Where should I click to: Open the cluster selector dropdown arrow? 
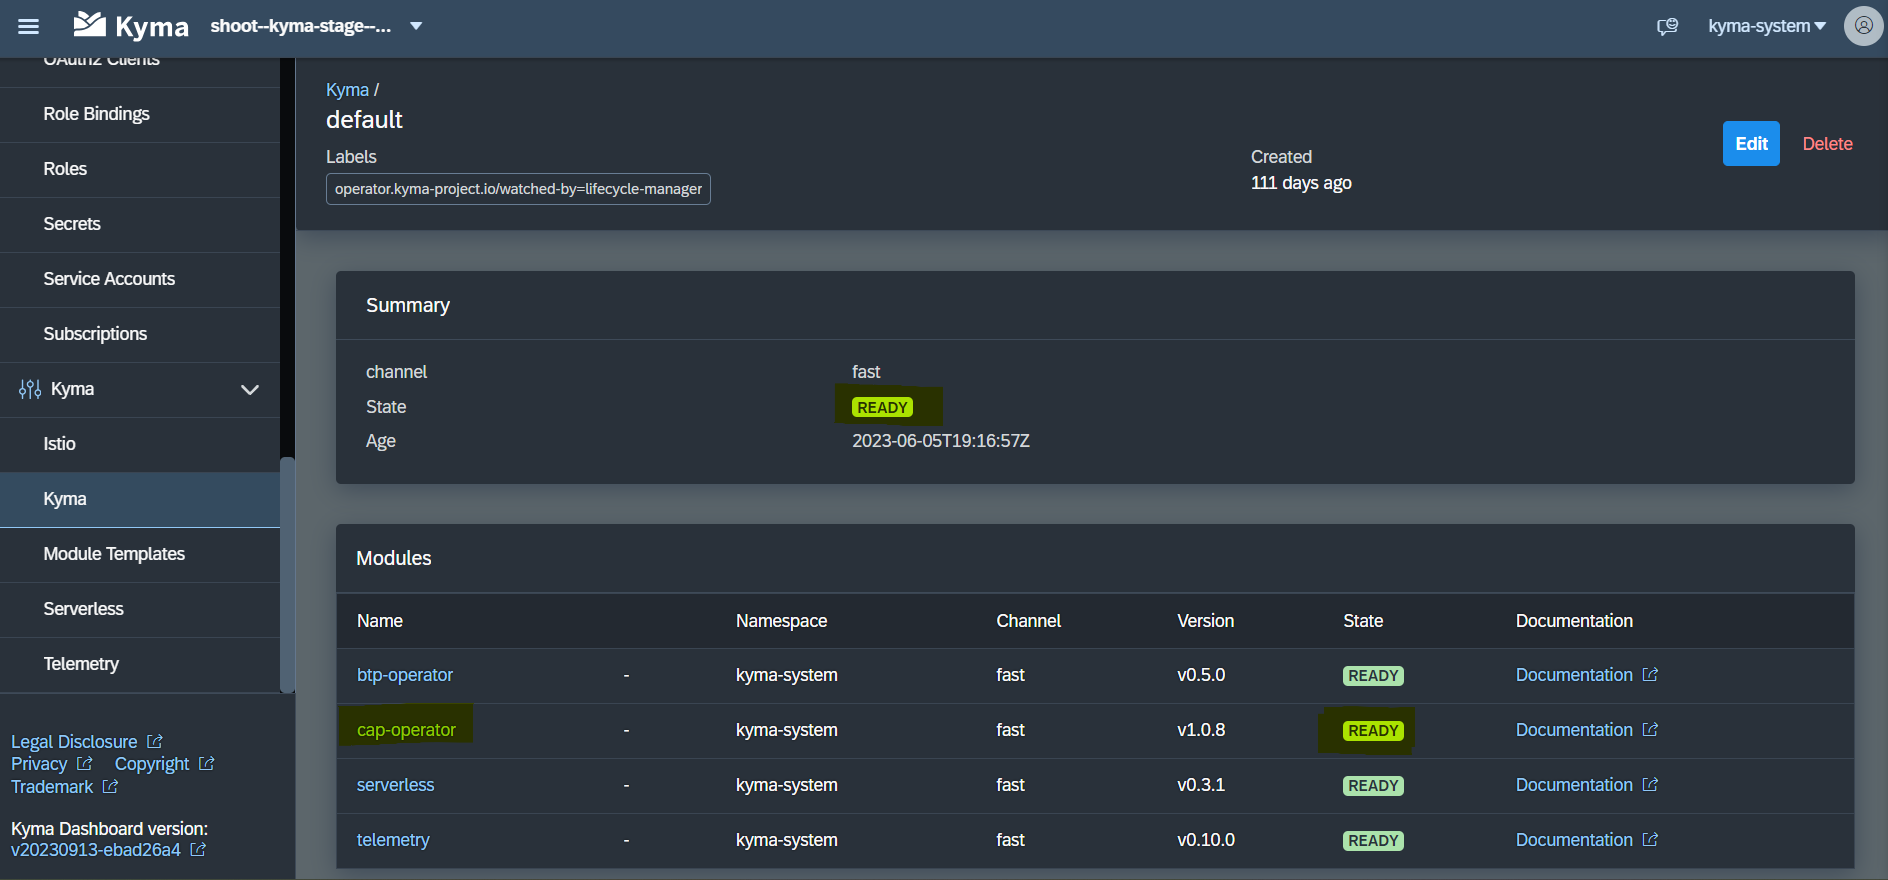[416, 26]
